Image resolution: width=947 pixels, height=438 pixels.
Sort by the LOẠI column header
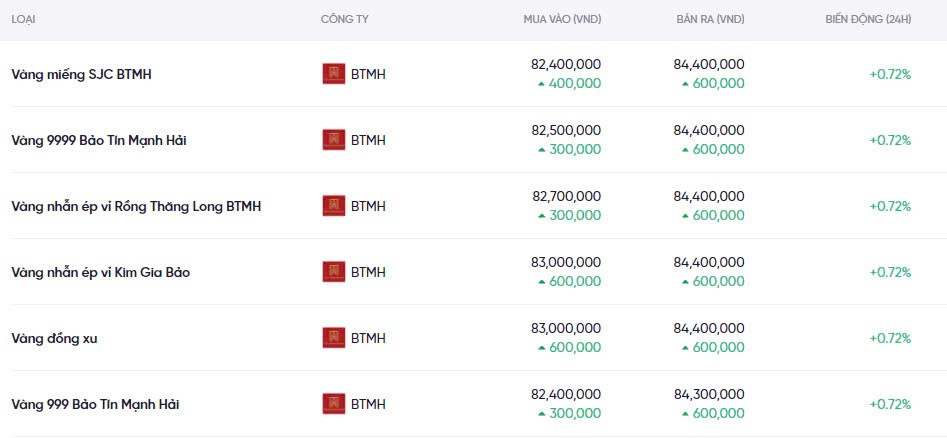pos(24,19)
